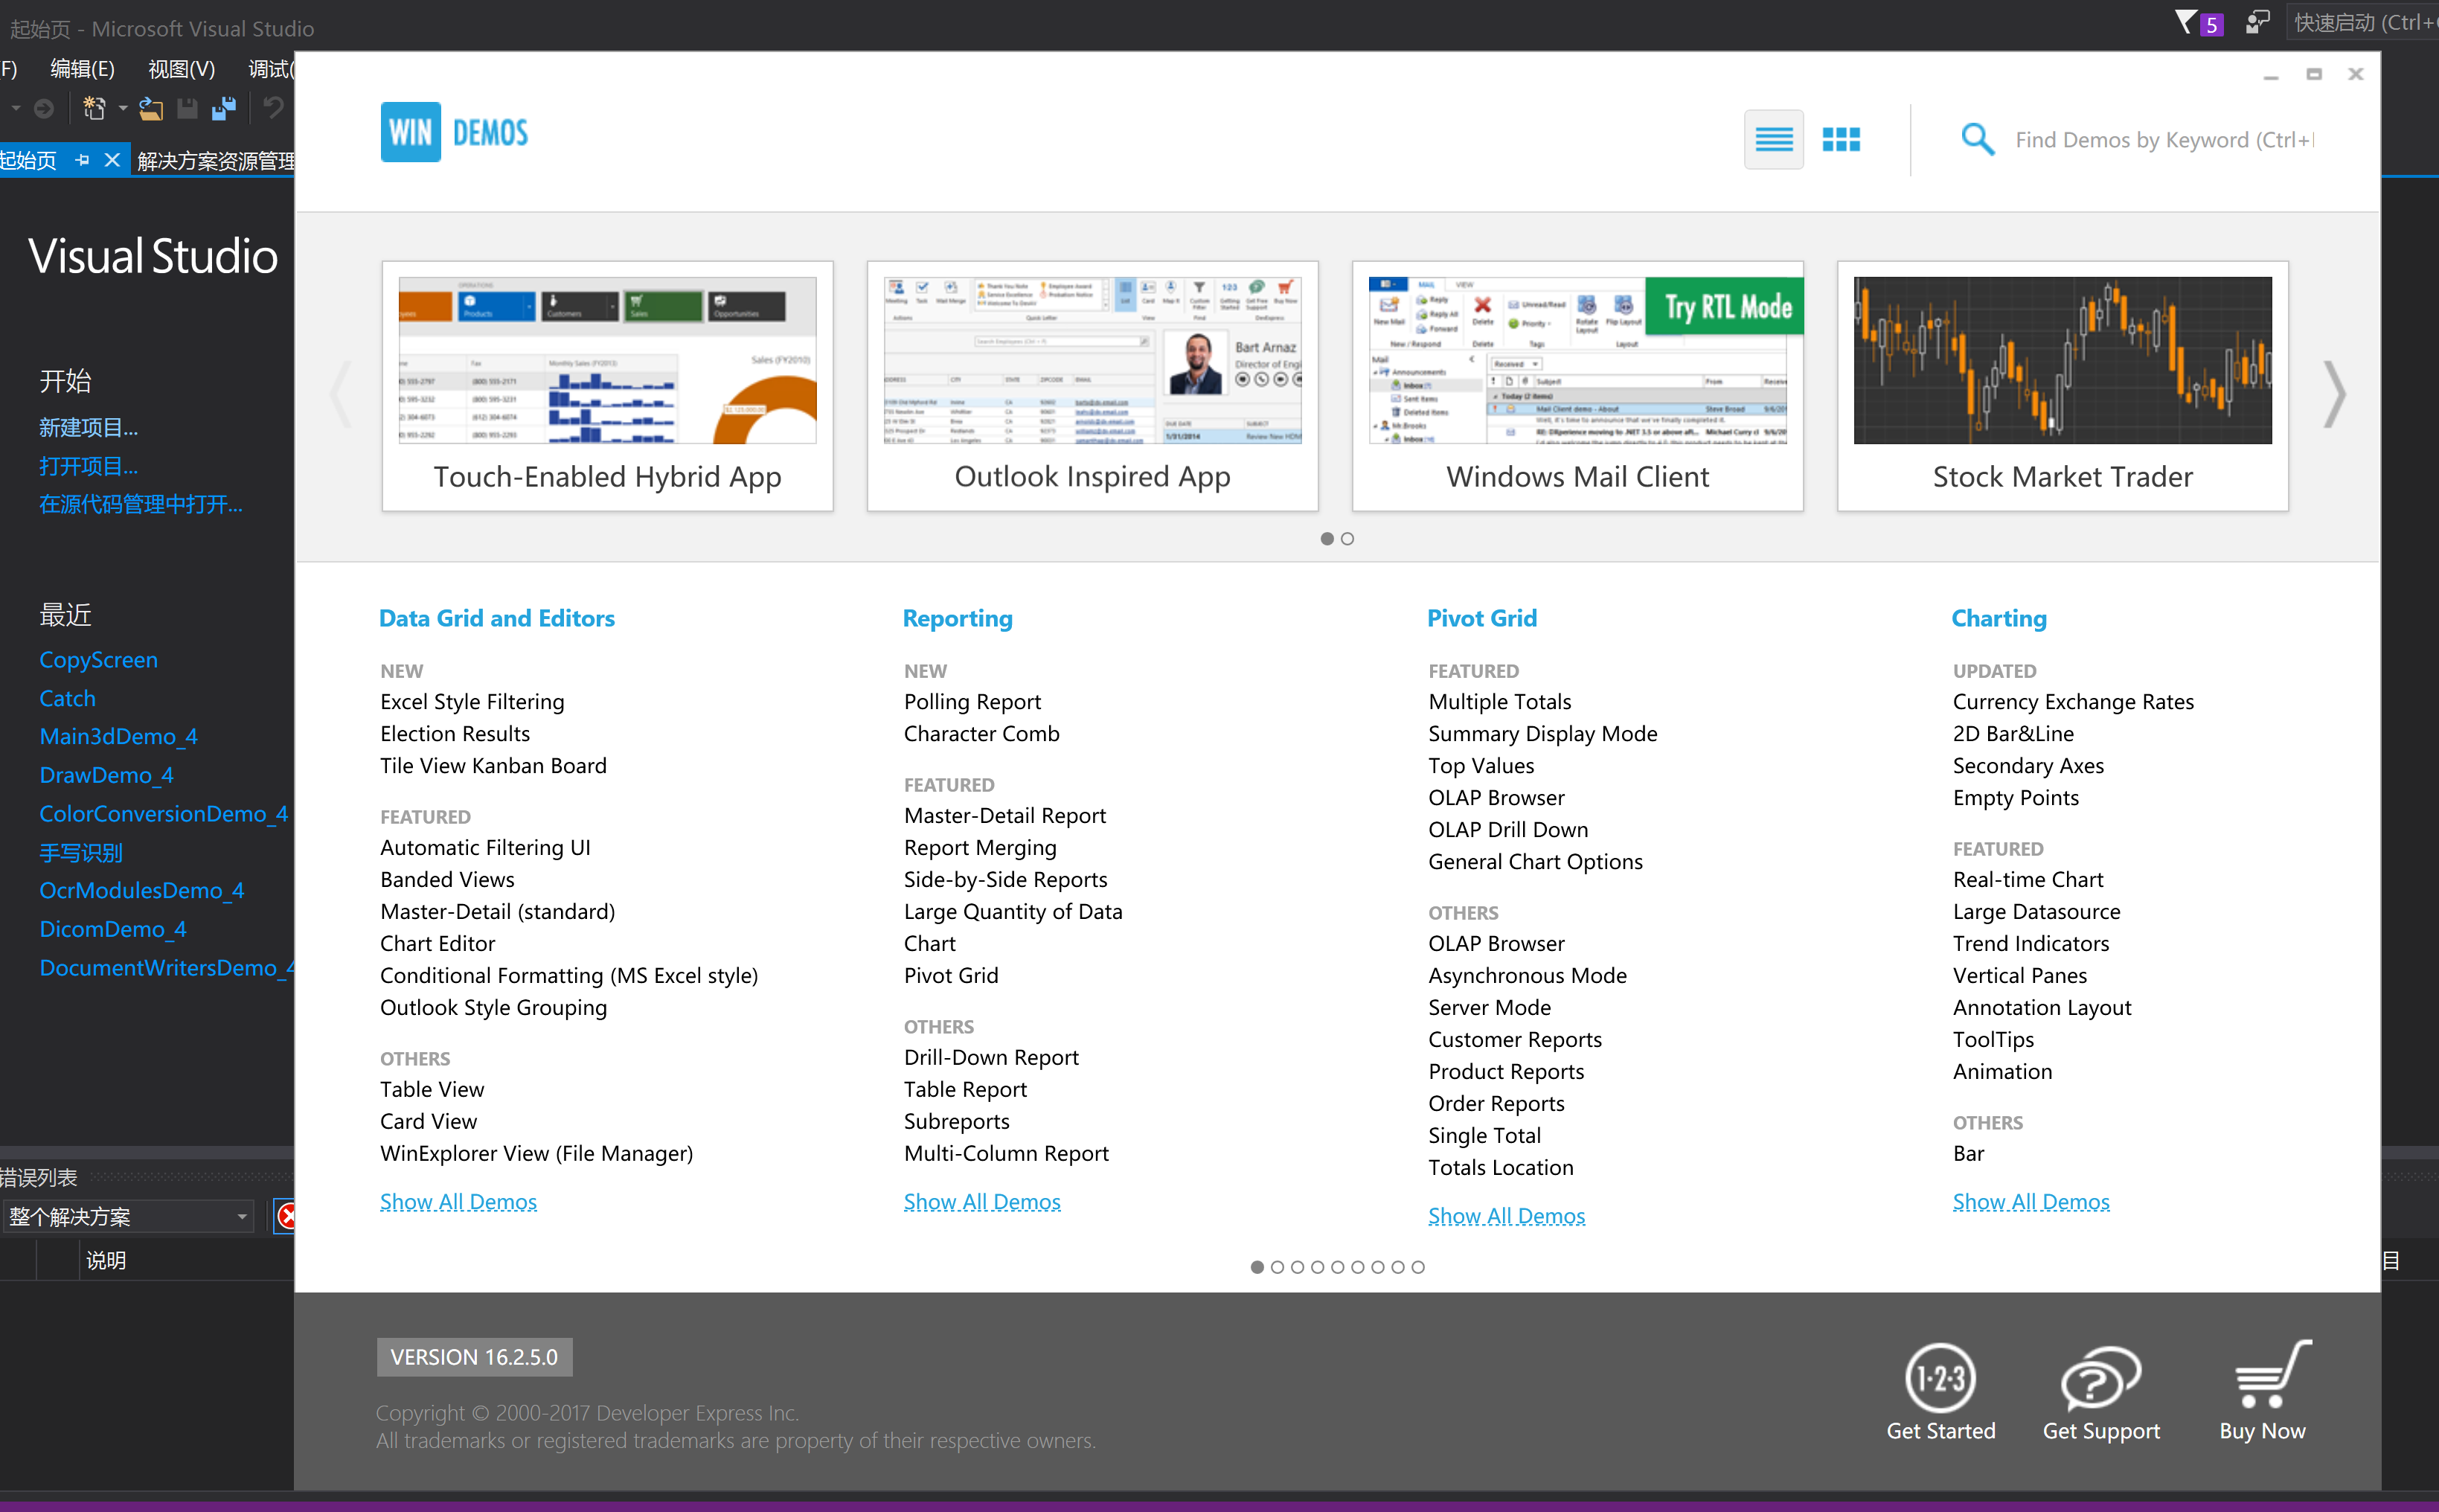Open Charting category heading

click(x=1999, y=618)
